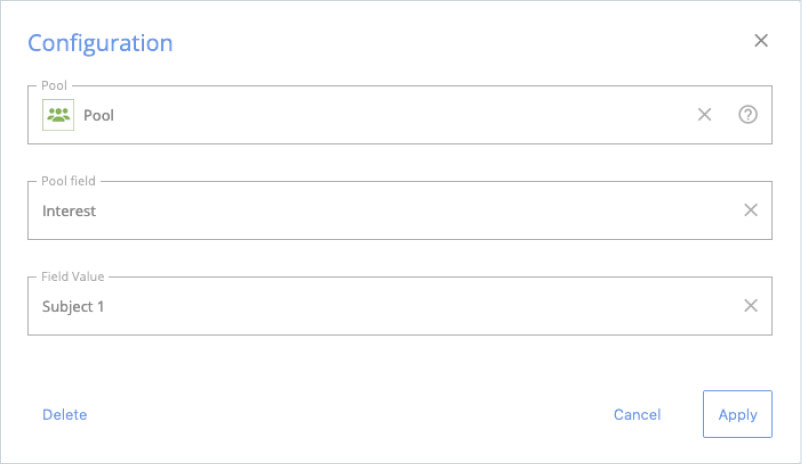Clear the selected Pool value

704,115
